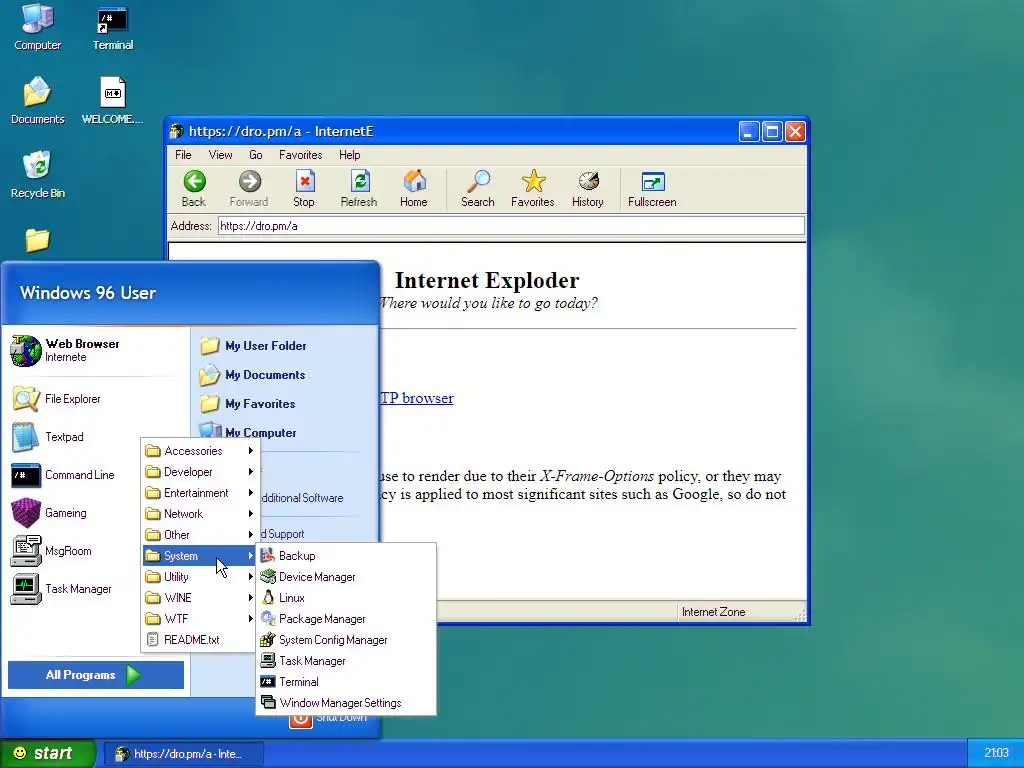Click the 'Windows 96 User' header
Image resolution: width=1024 pixels, height=768 pixels.
(x=88, y=293)
